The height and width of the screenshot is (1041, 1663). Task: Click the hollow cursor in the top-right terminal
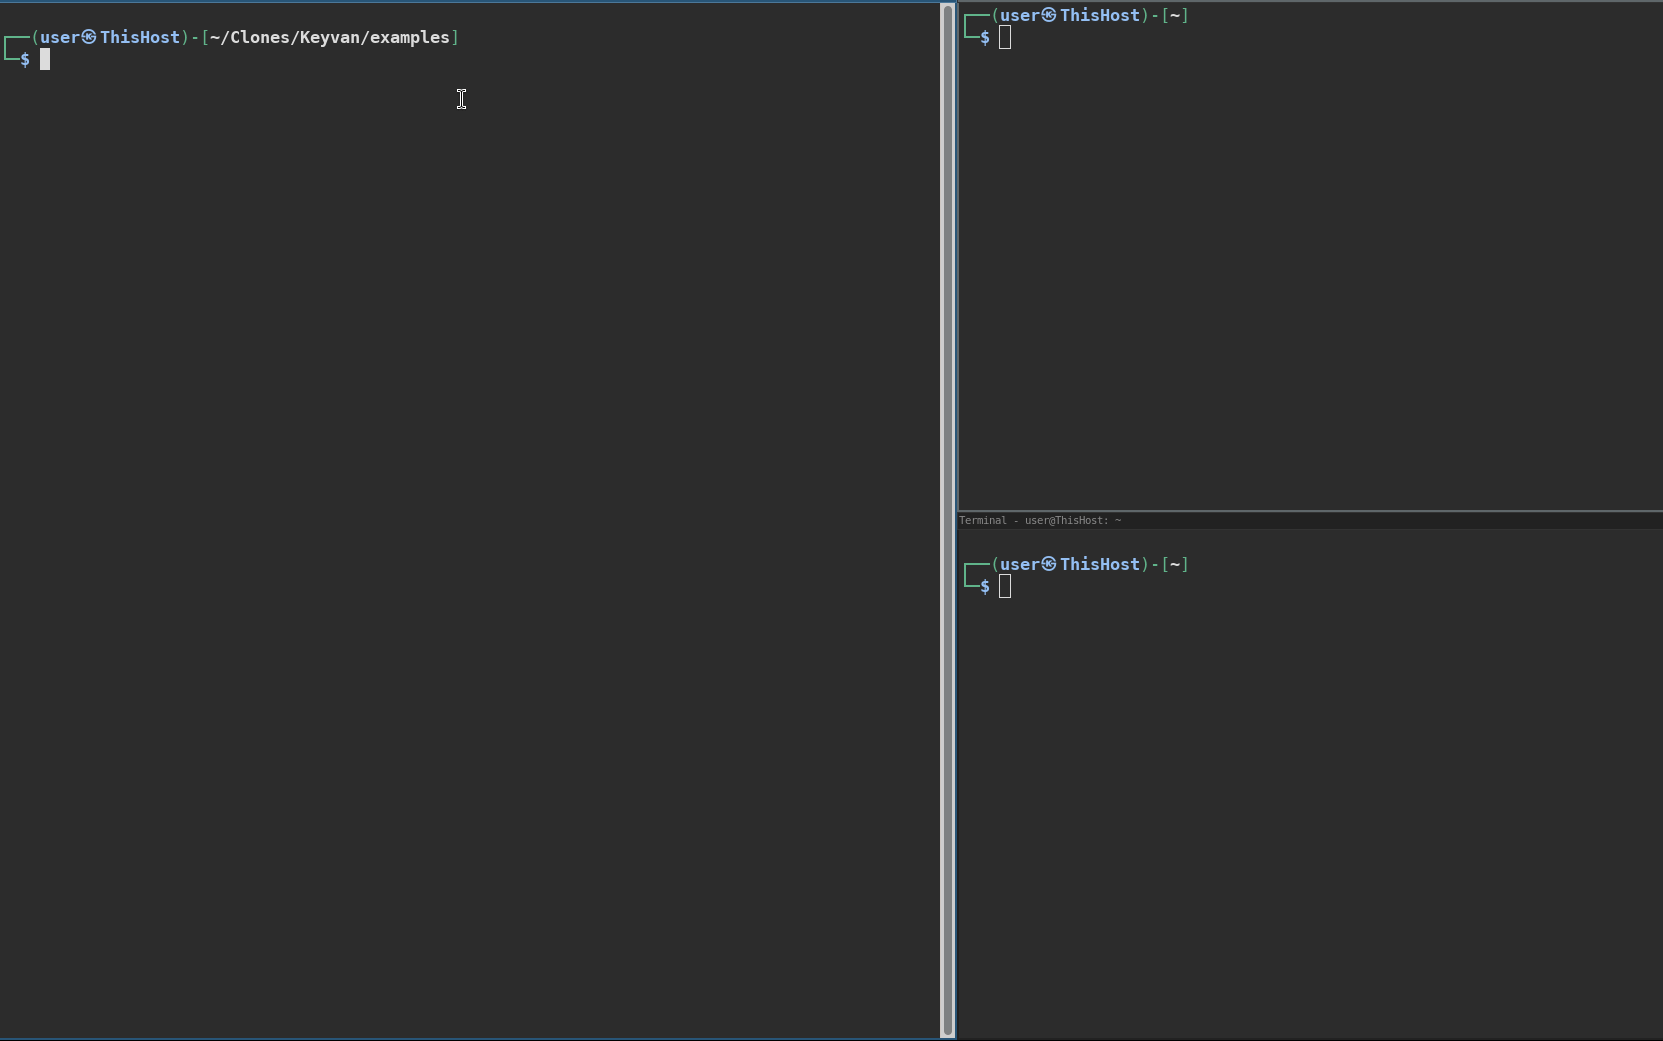coord(1005,38)
